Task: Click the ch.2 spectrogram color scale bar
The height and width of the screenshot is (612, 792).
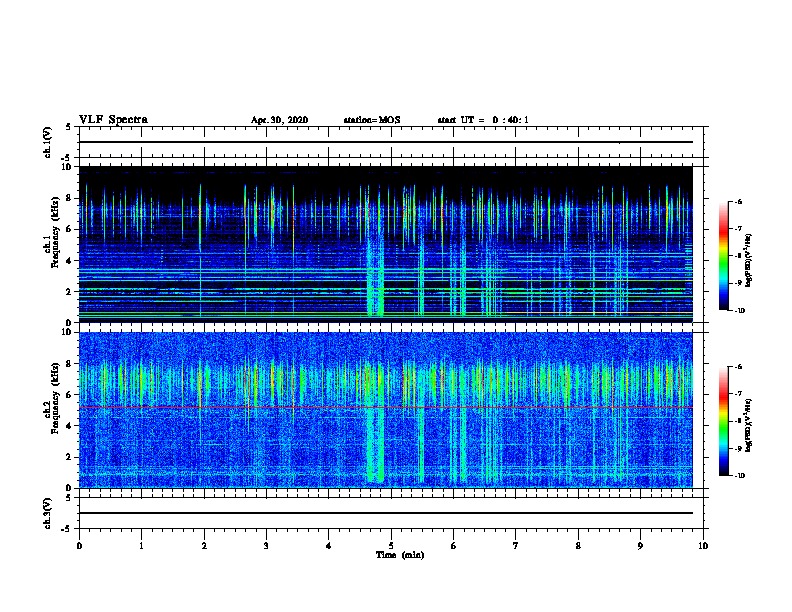Action: pyautogui.click(x=723, y=421)
